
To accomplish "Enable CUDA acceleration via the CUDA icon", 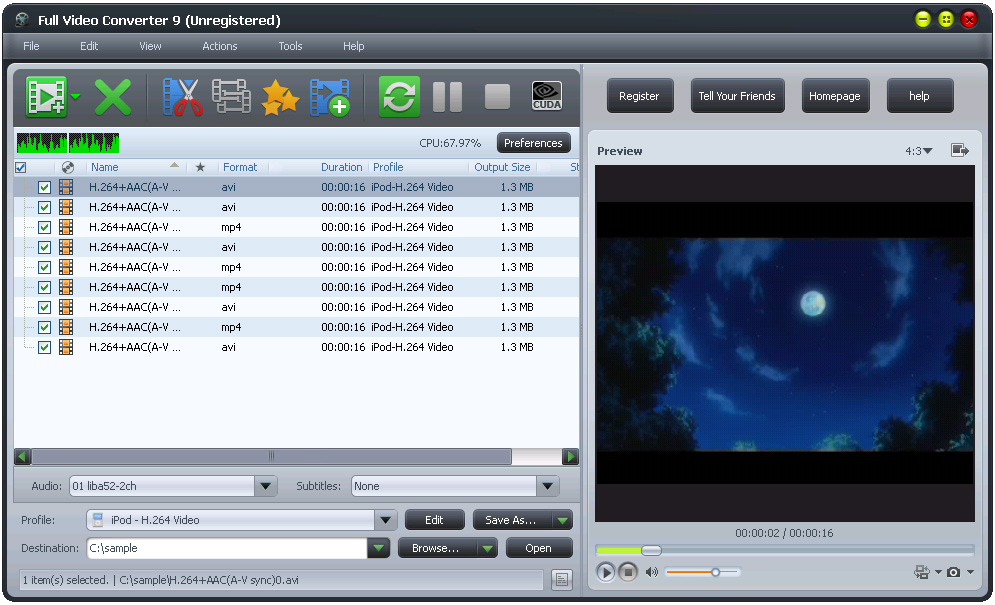I will click(546, 96).
